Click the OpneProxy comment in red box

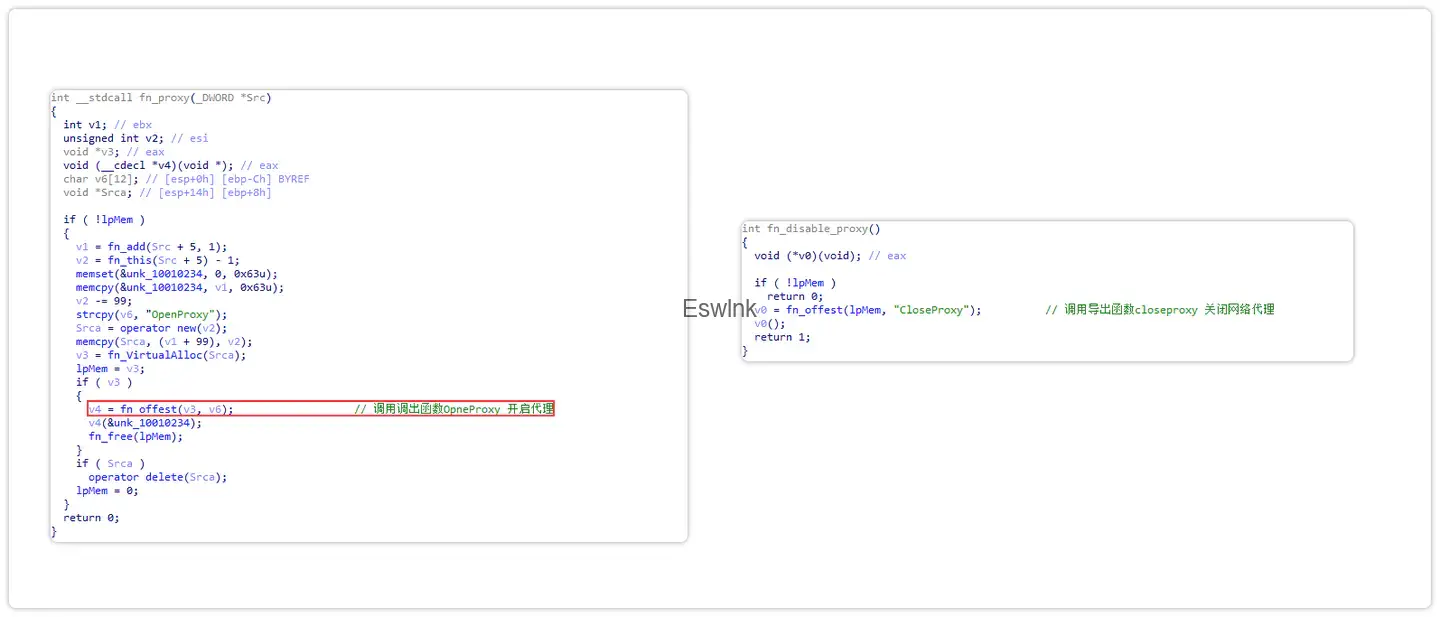click(x=454, y=409)
